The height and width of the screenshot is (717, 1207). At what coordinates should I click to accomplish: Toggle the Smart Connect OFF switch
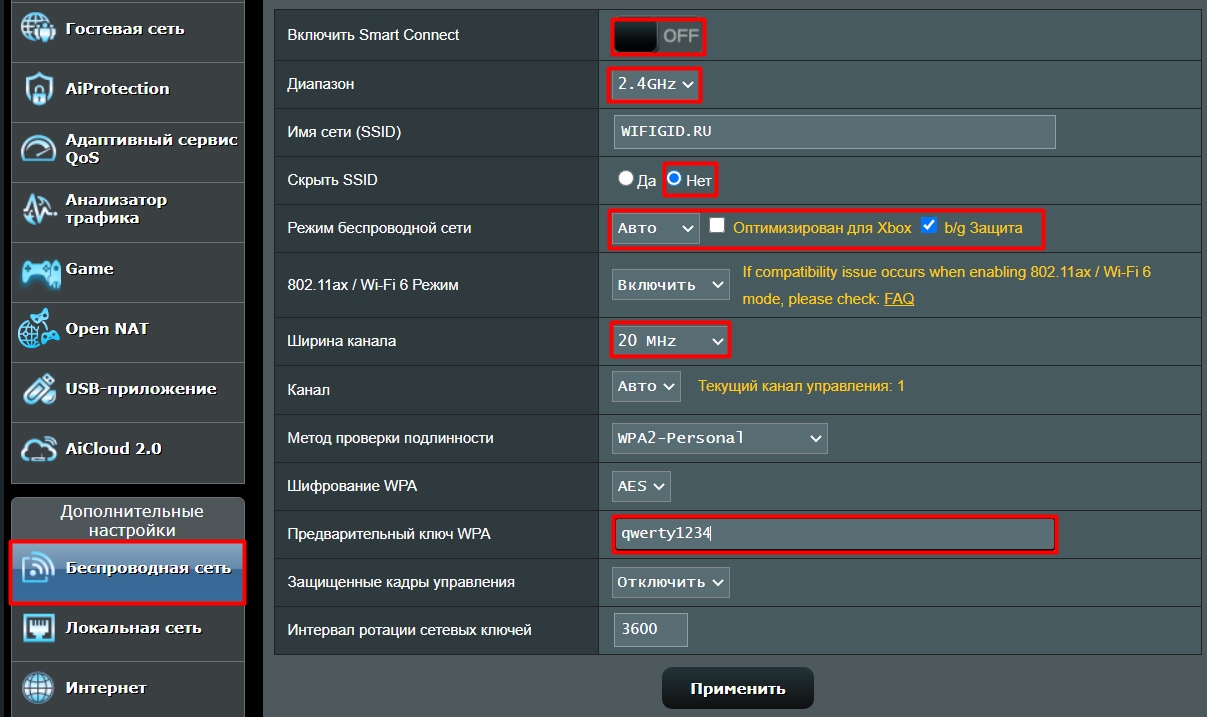point(657,37)
